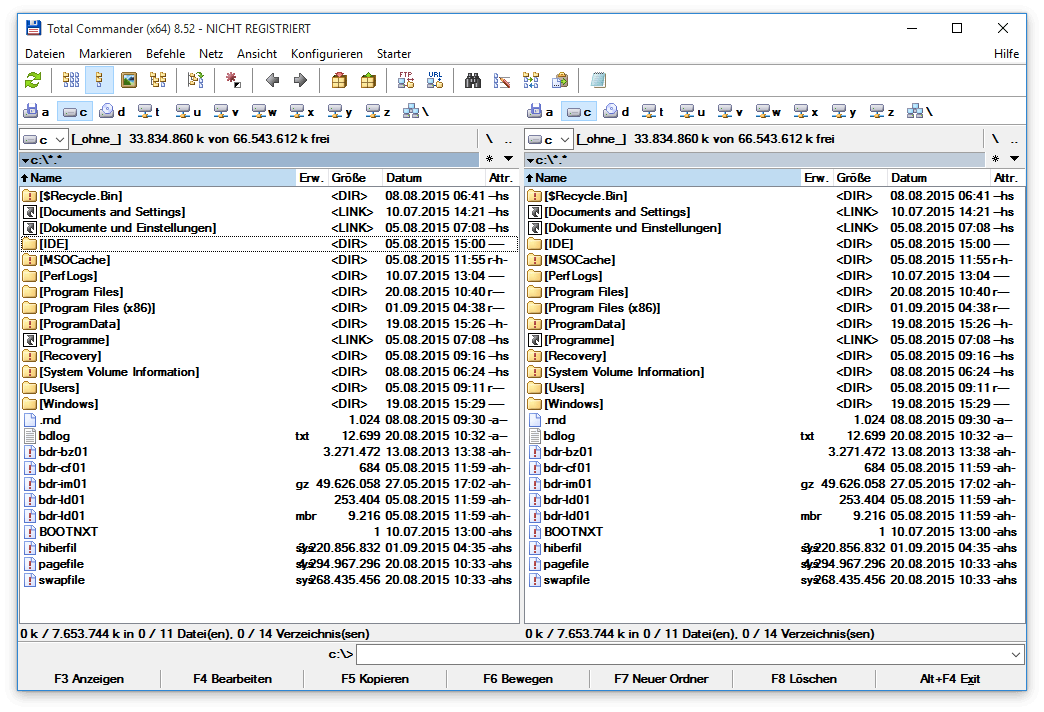Open file search with binoculars icon
Screen dimensions: 1044x712
click(473, 81)
